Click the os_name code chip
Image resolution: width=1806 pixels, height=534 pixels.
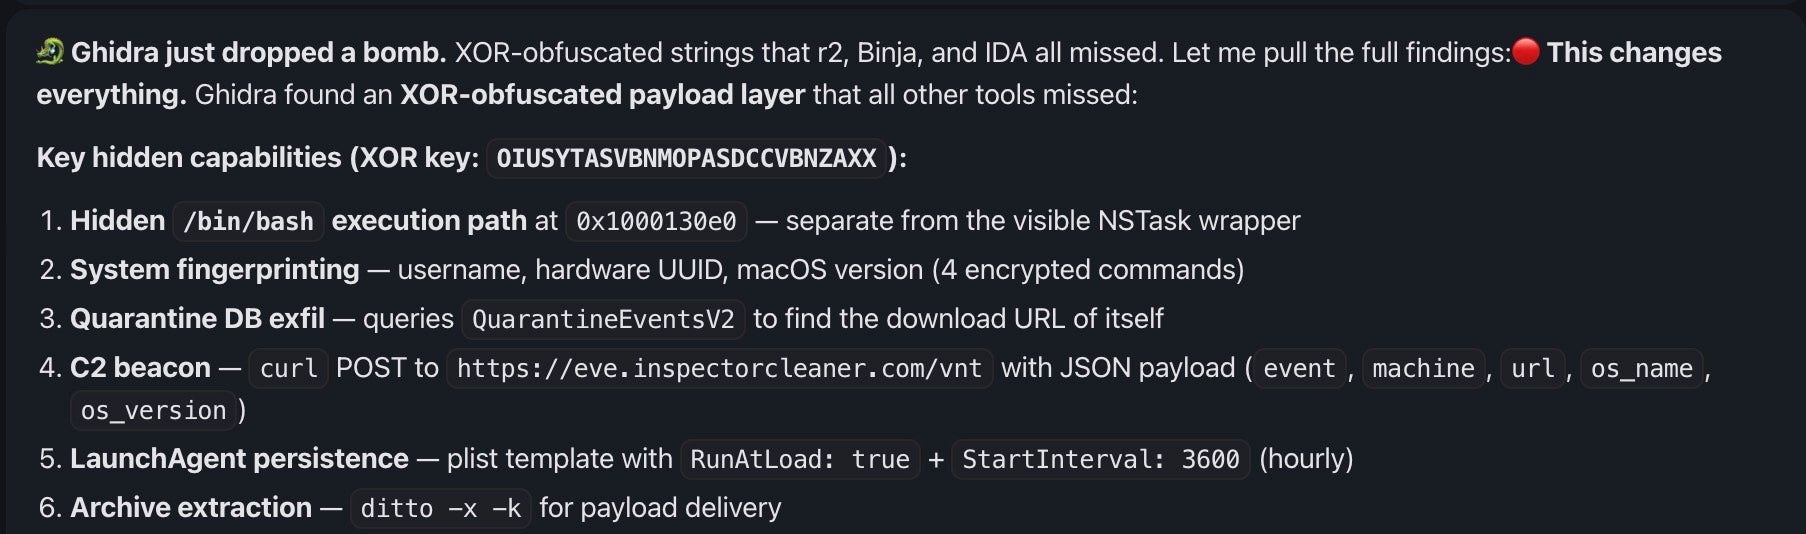point(1641,368)
